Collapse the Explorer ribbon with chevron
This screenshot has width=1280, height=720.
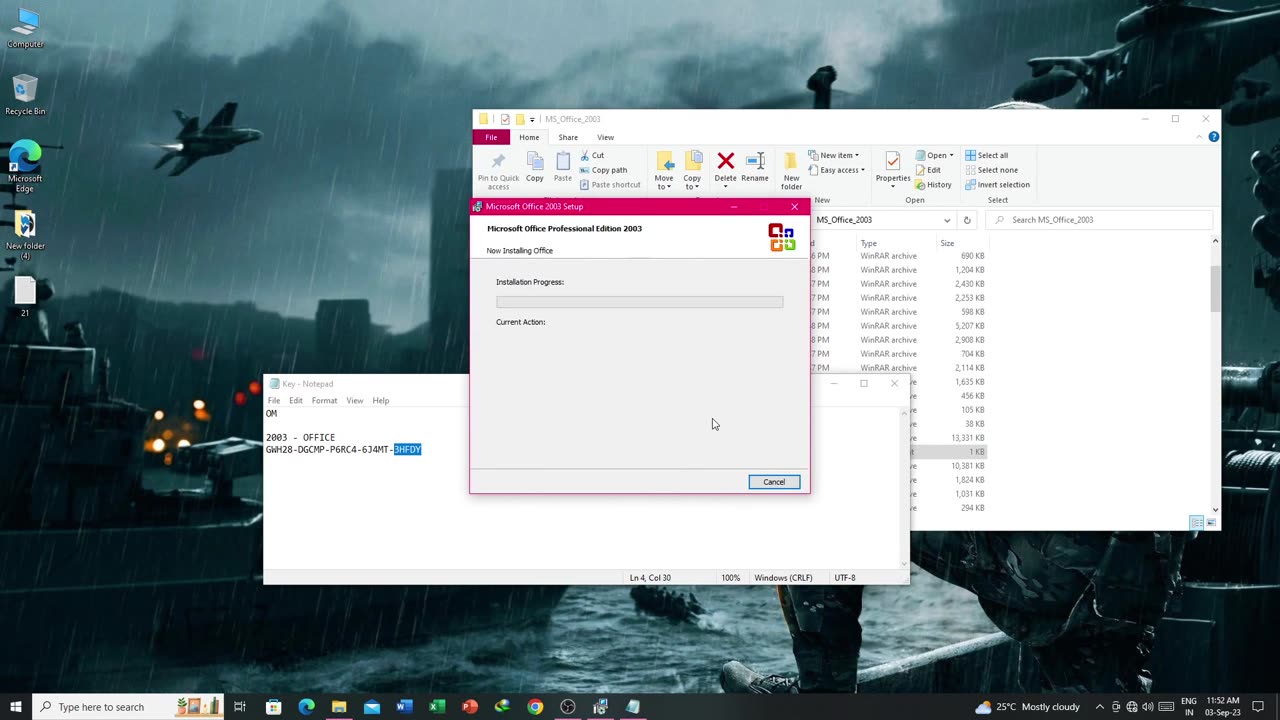pos(1198,137)
